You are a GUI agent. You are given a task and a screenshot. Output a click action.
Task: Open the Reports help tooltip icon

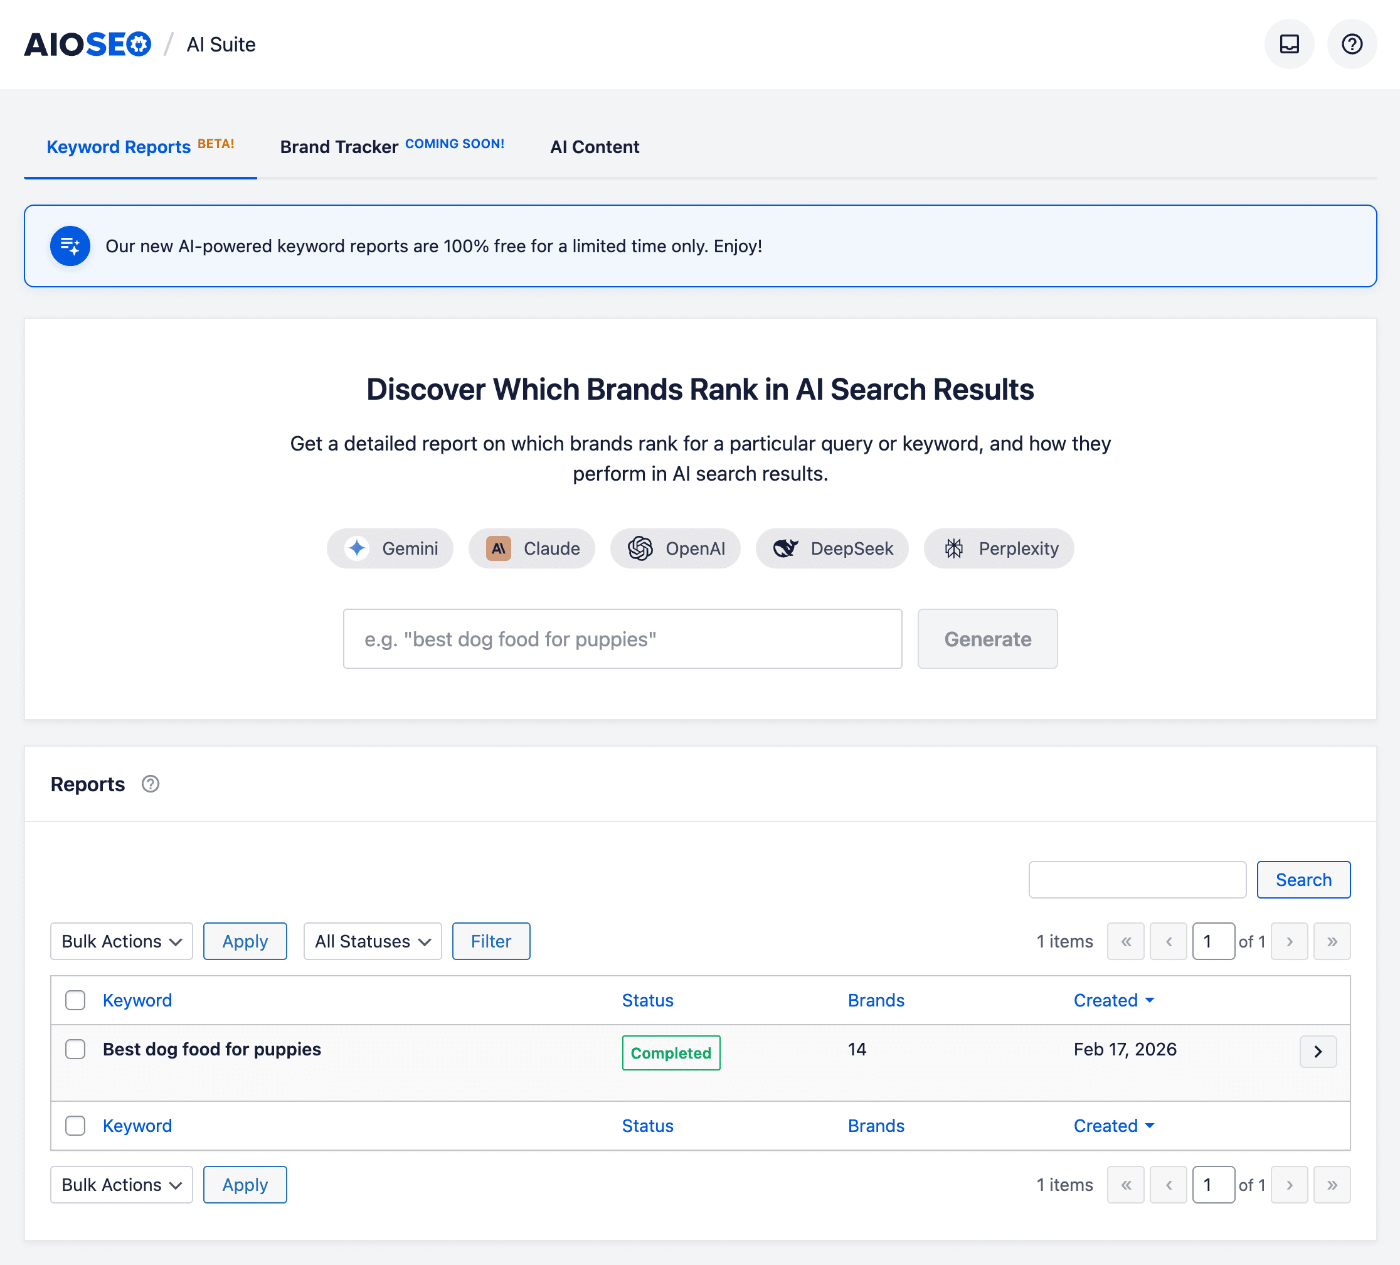coord(150,784)
